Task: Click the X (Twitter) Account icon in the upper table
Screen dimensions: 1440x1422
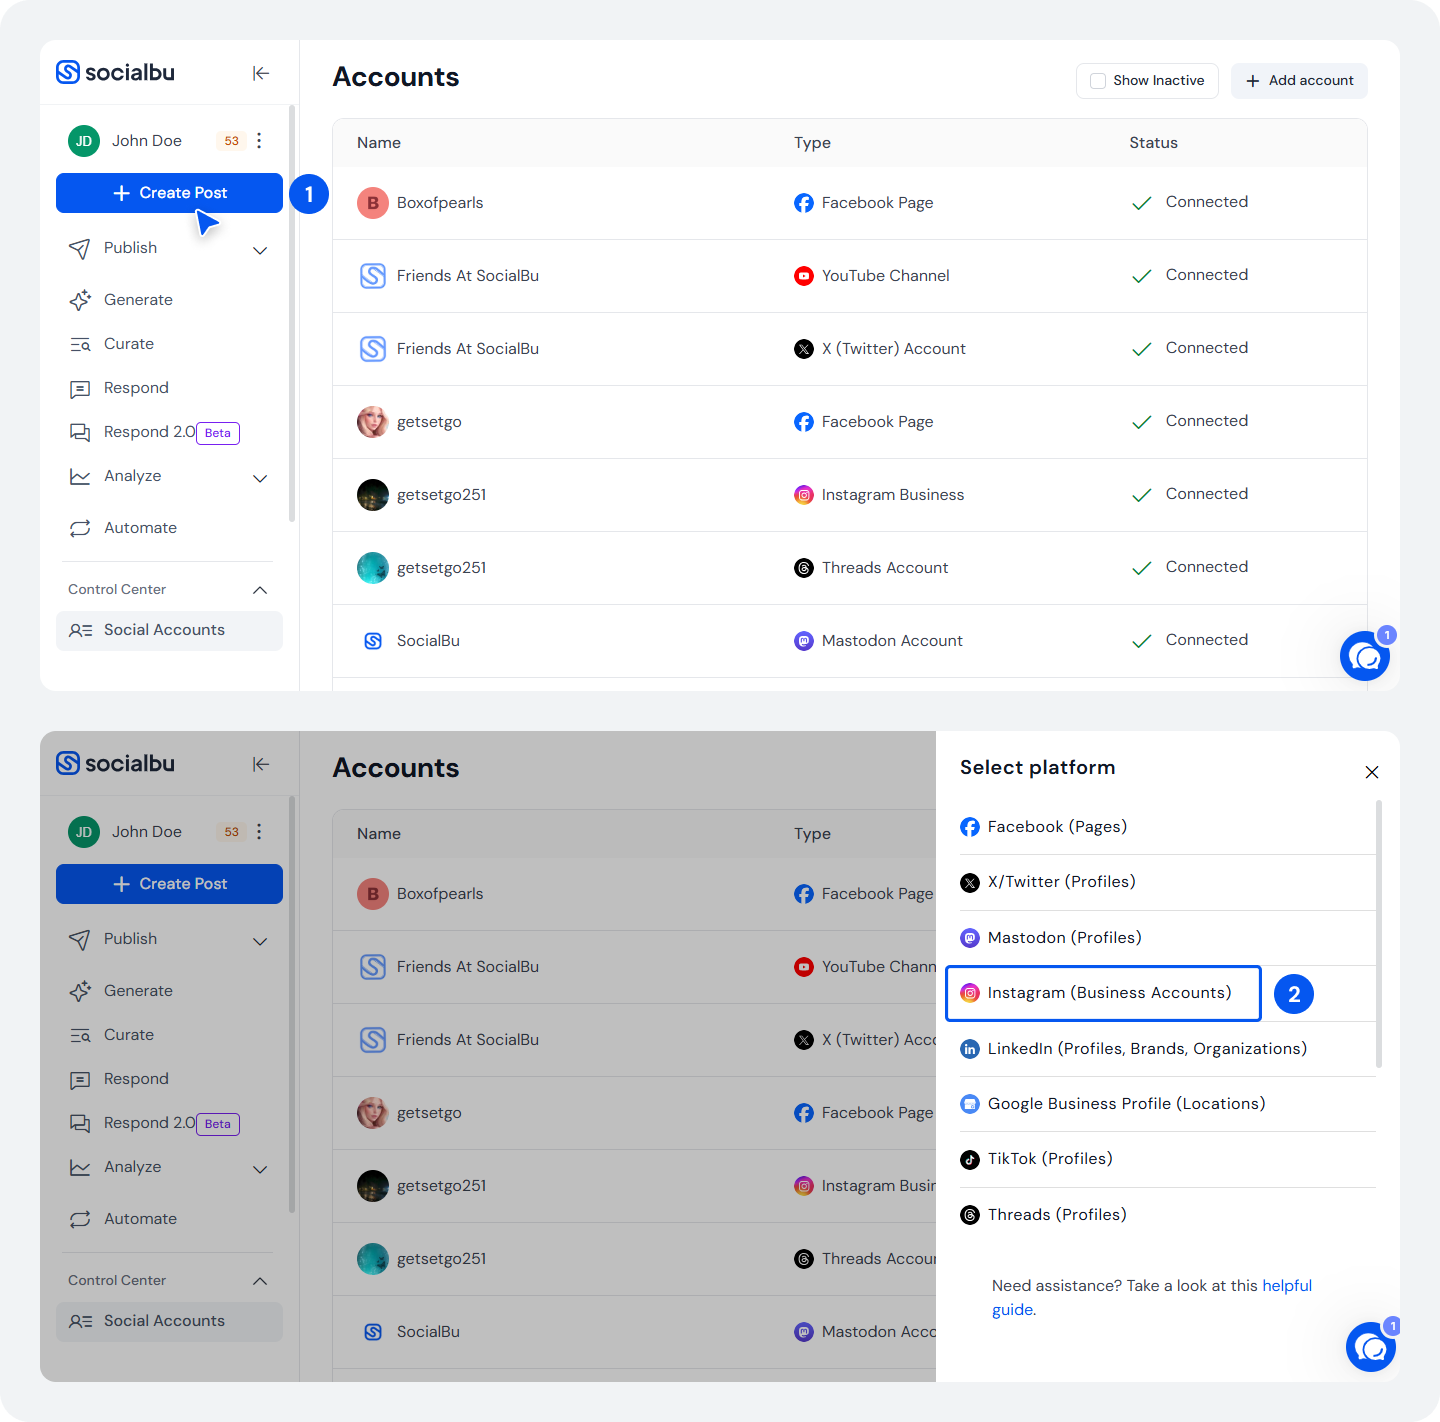Action: point(804,349)
